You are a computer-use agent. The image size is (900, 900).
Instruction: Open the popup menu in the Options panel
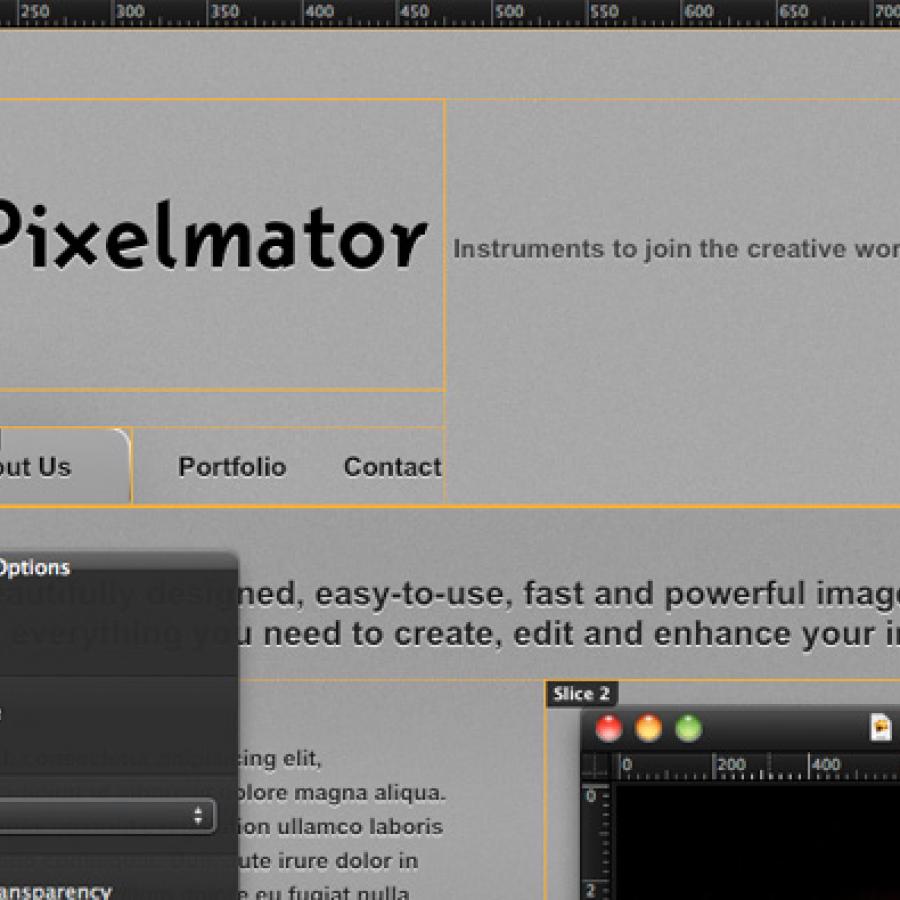[107, 815]
